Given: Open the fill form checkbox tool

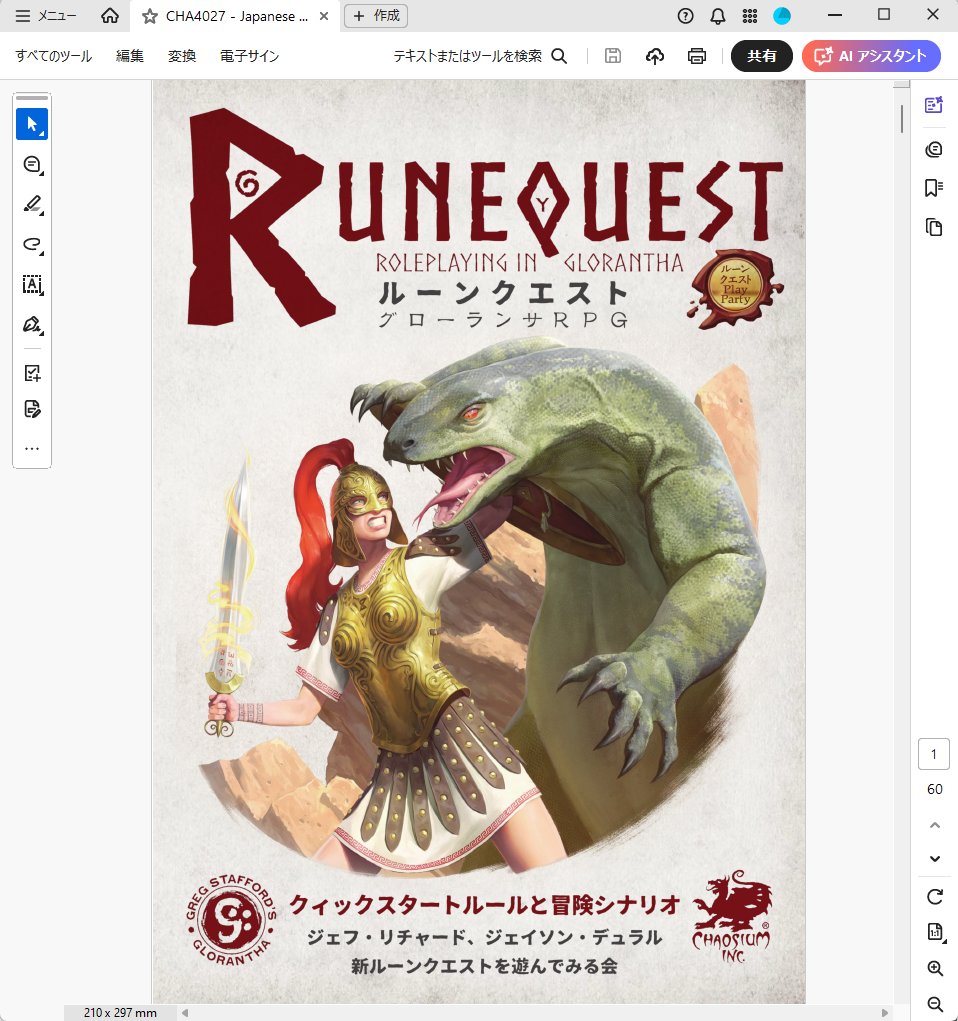Looking at the screenshot, I should (x=32, y=373).
